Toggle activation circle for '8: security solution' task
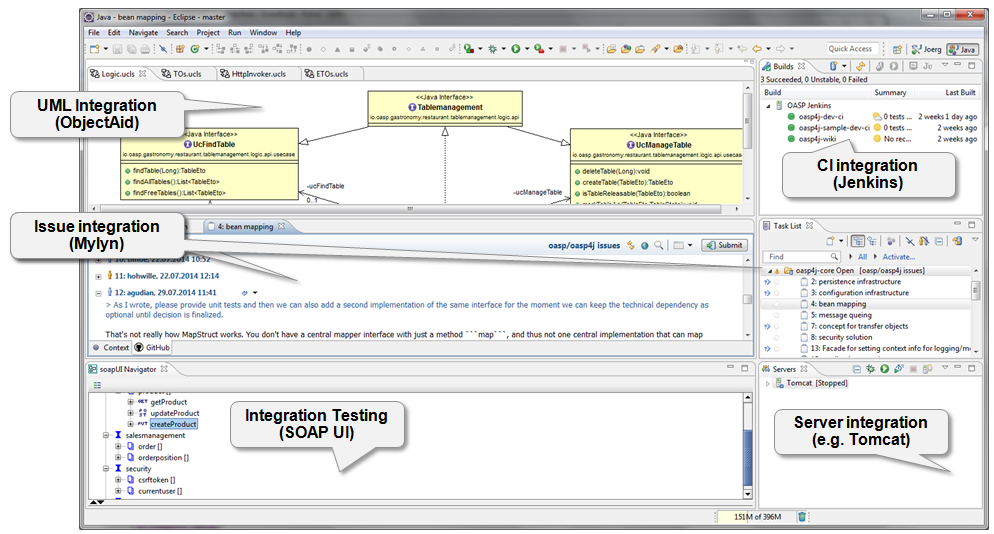 pyautogui.click(x=777, y=337)
